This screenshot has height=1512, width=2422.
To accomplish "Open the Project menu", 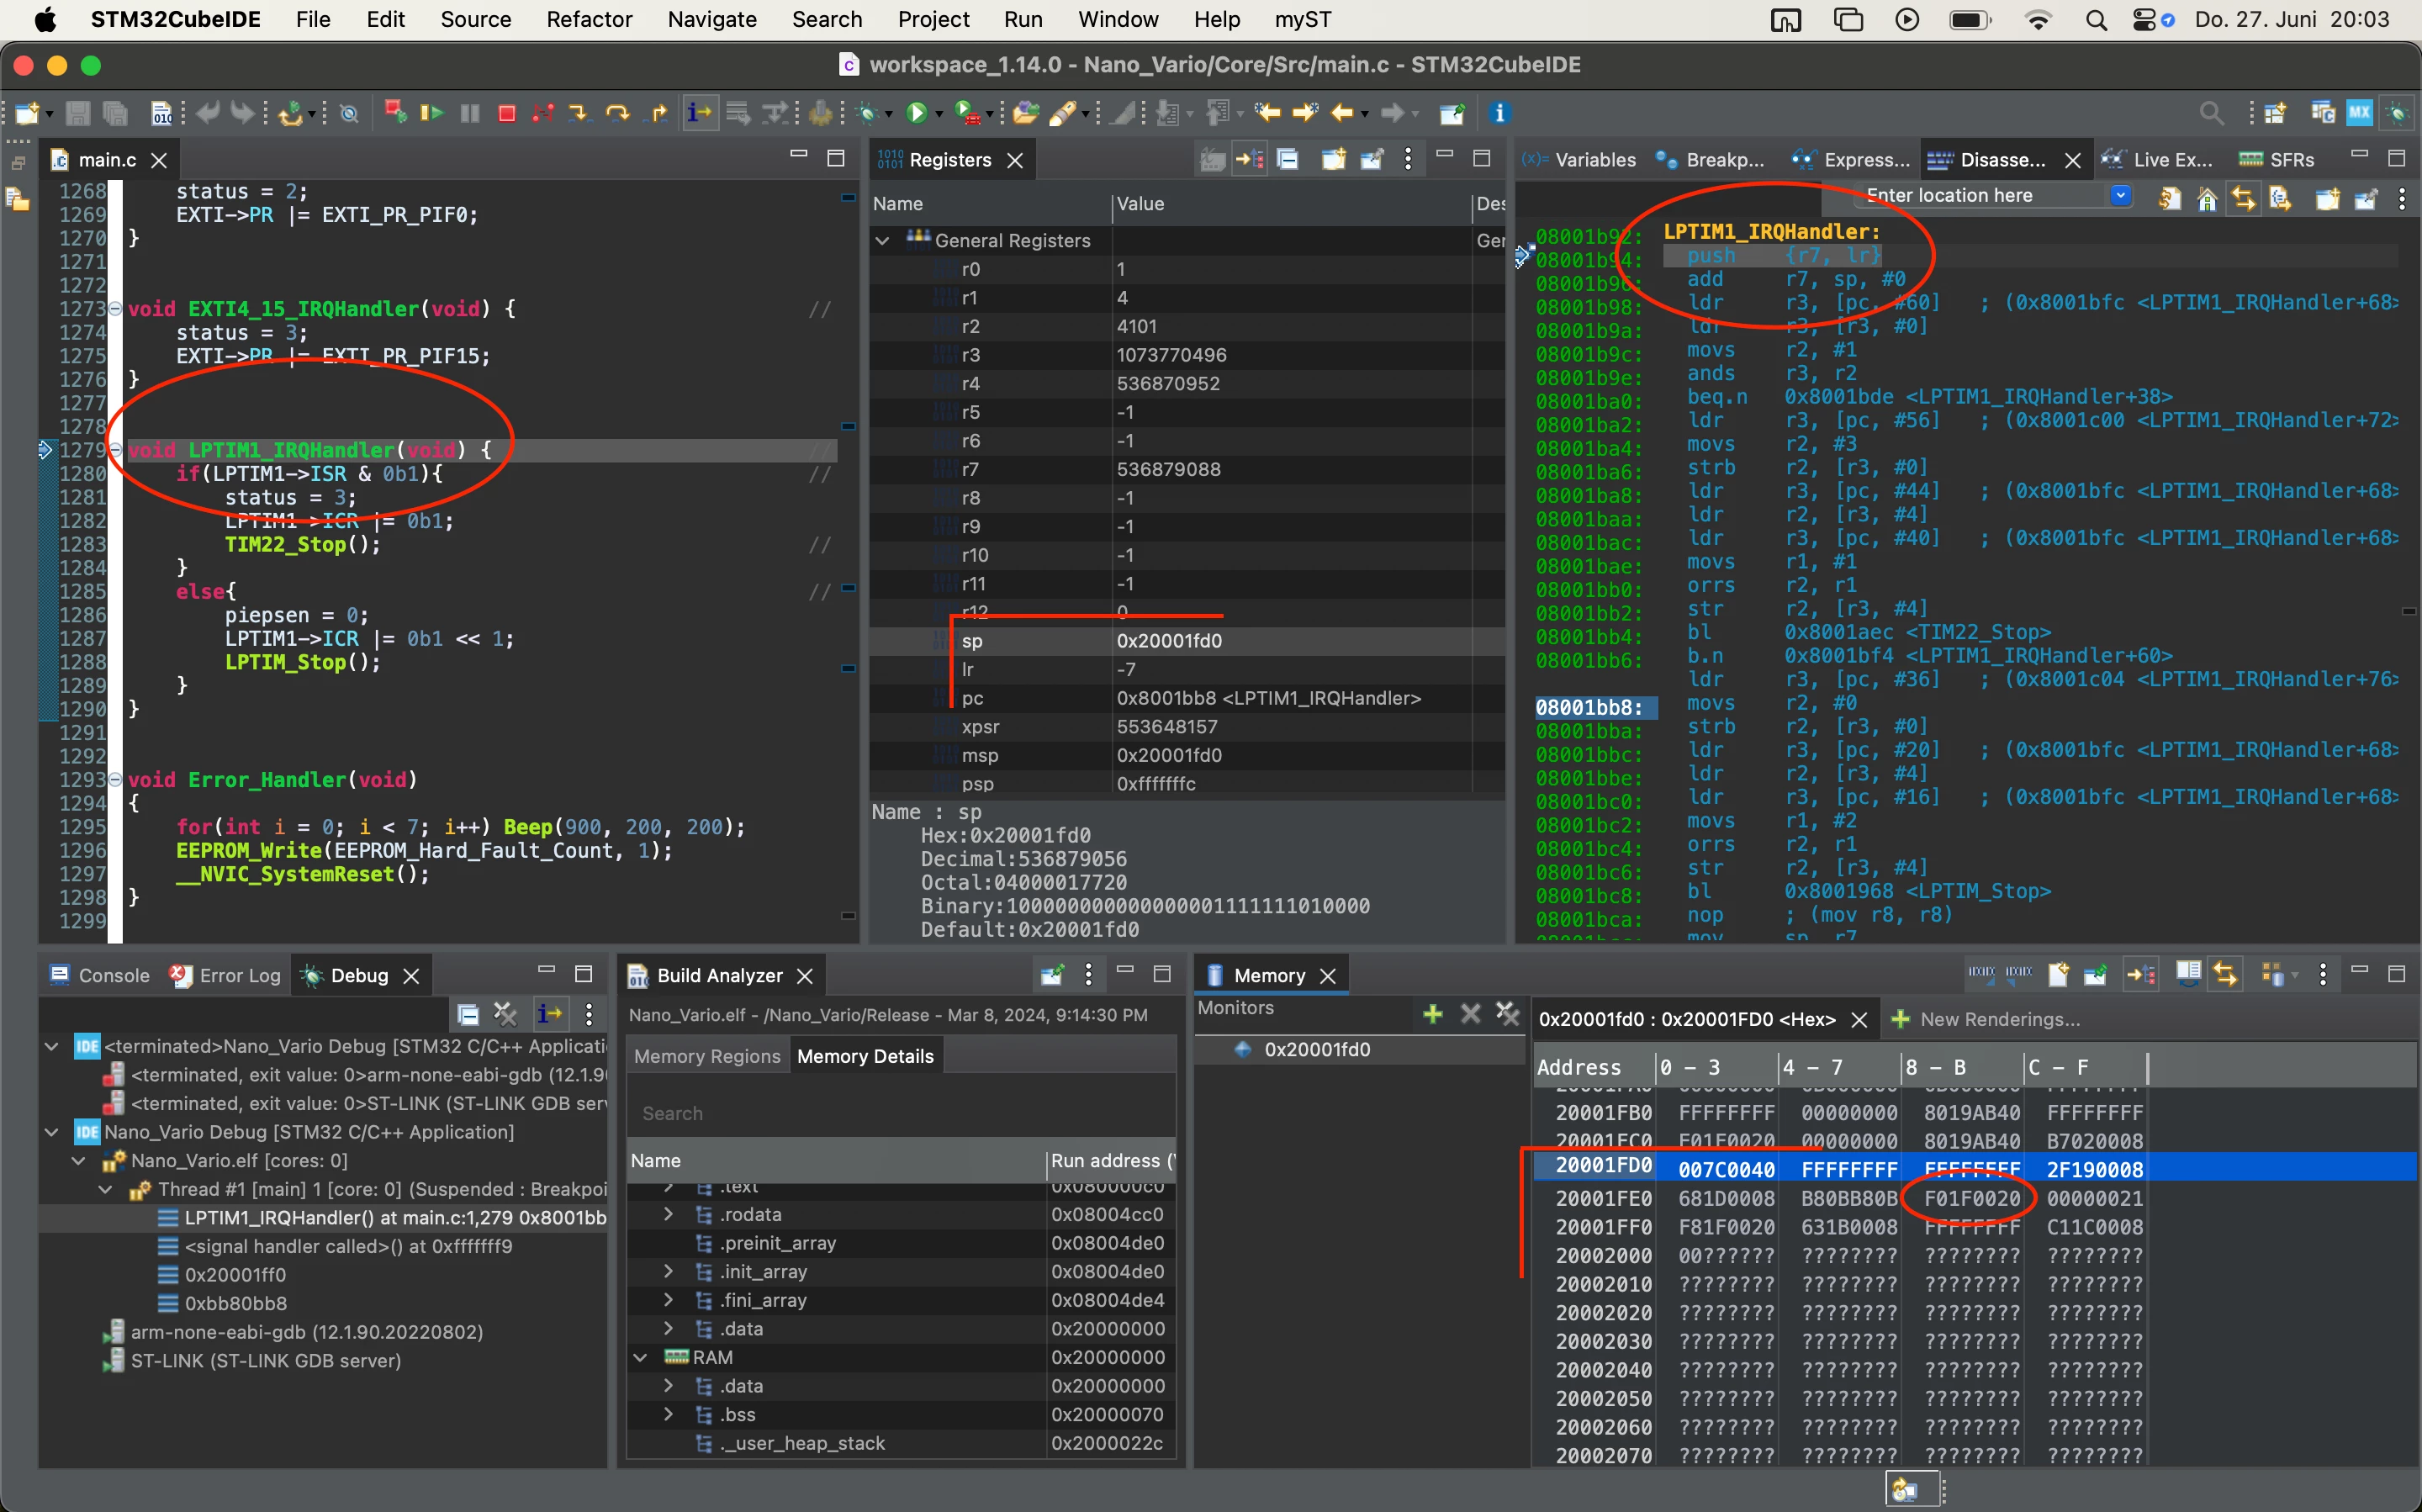I will click(x=933, y=19).
